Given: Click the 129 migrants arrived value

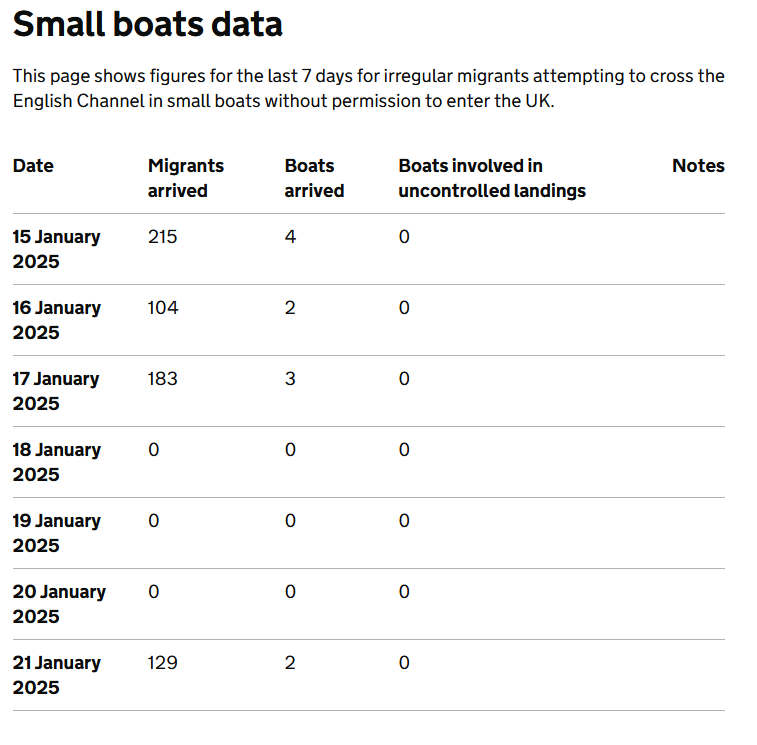Looking at the screenshot, I should 163,663.
